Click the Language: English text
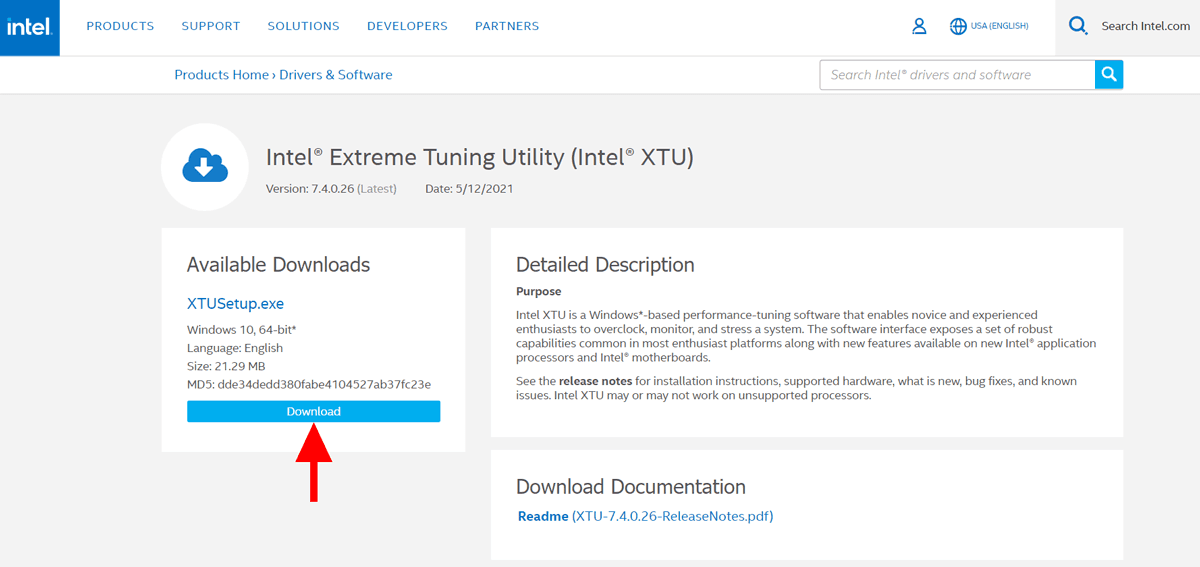Screen dimensions: 1200x567 click(x=235, y=348)
